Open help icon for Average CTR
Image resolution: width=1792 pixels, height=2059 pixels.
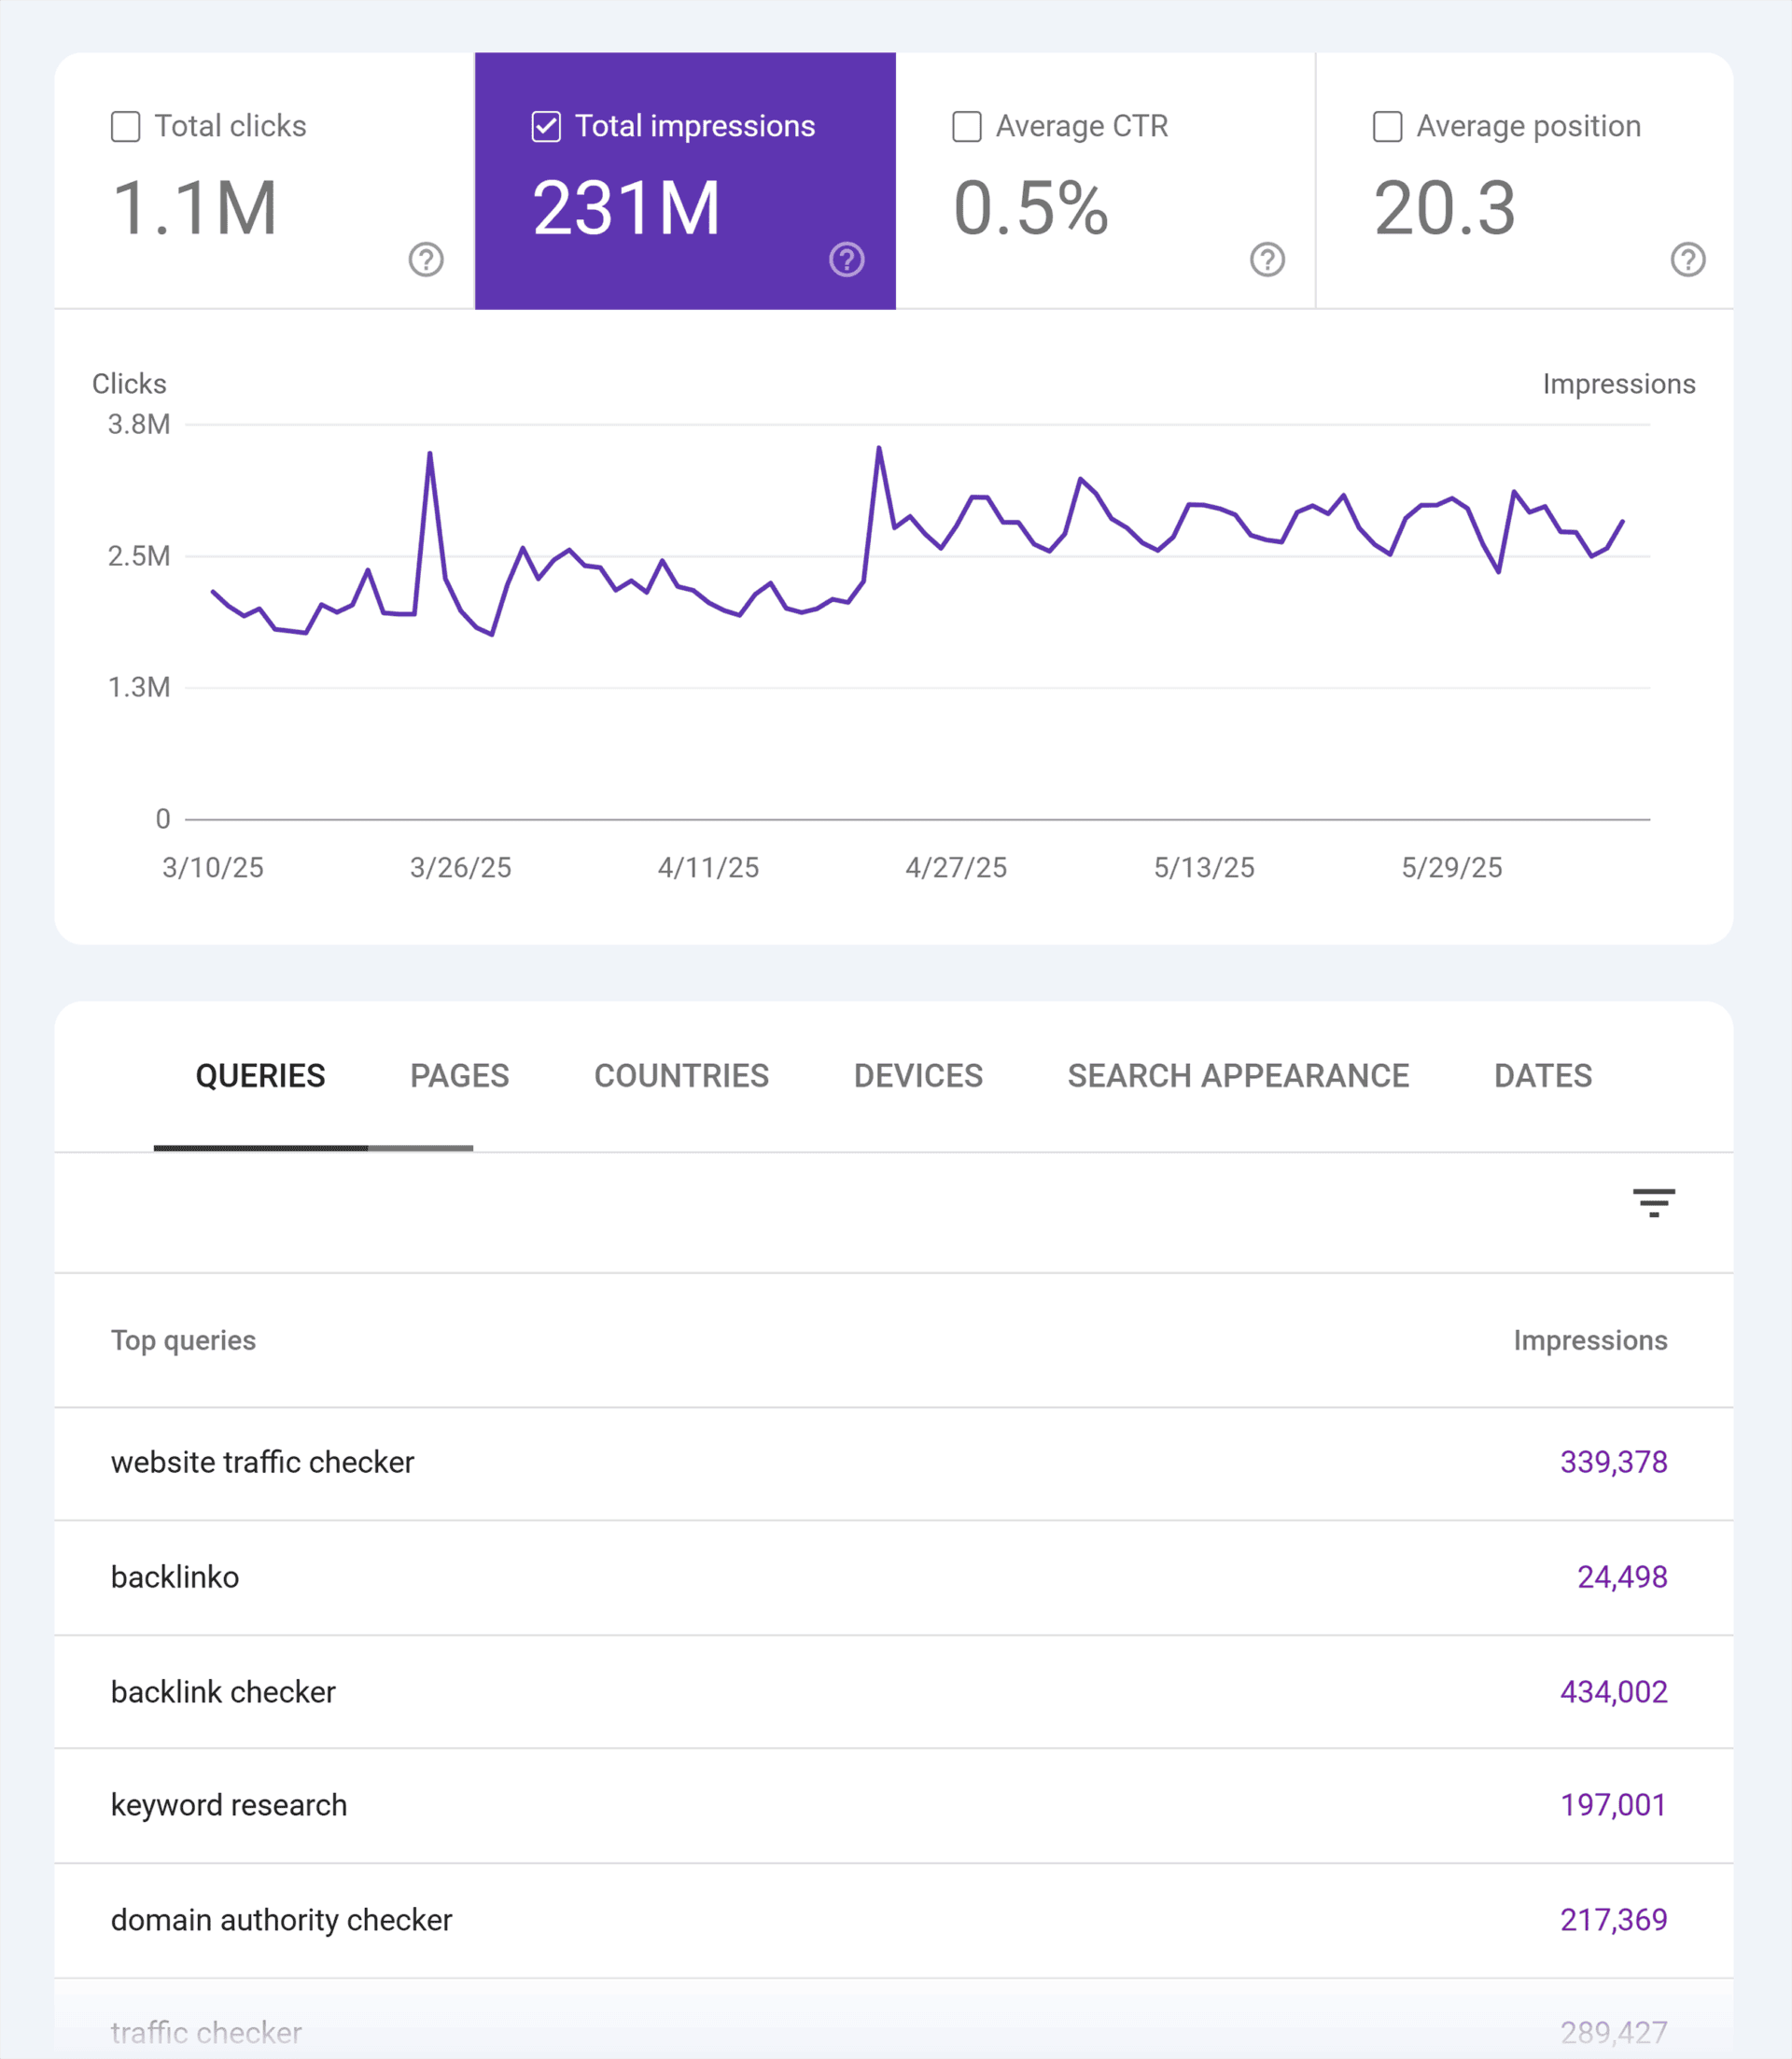1267,260
